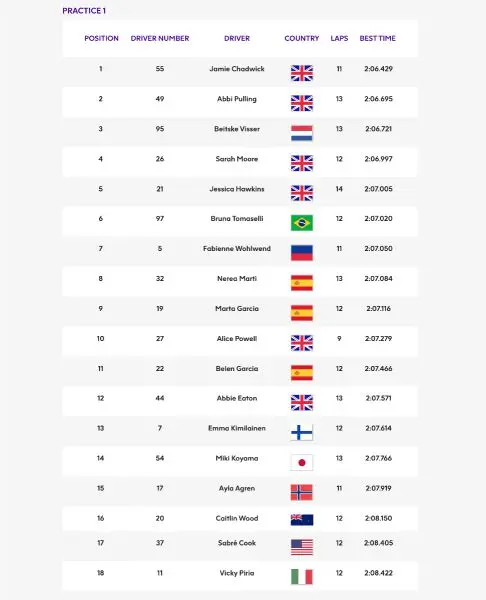This screenshot has height=600, width=486.
Task: Select the POSITION column header
Action: tap(101, 38)
